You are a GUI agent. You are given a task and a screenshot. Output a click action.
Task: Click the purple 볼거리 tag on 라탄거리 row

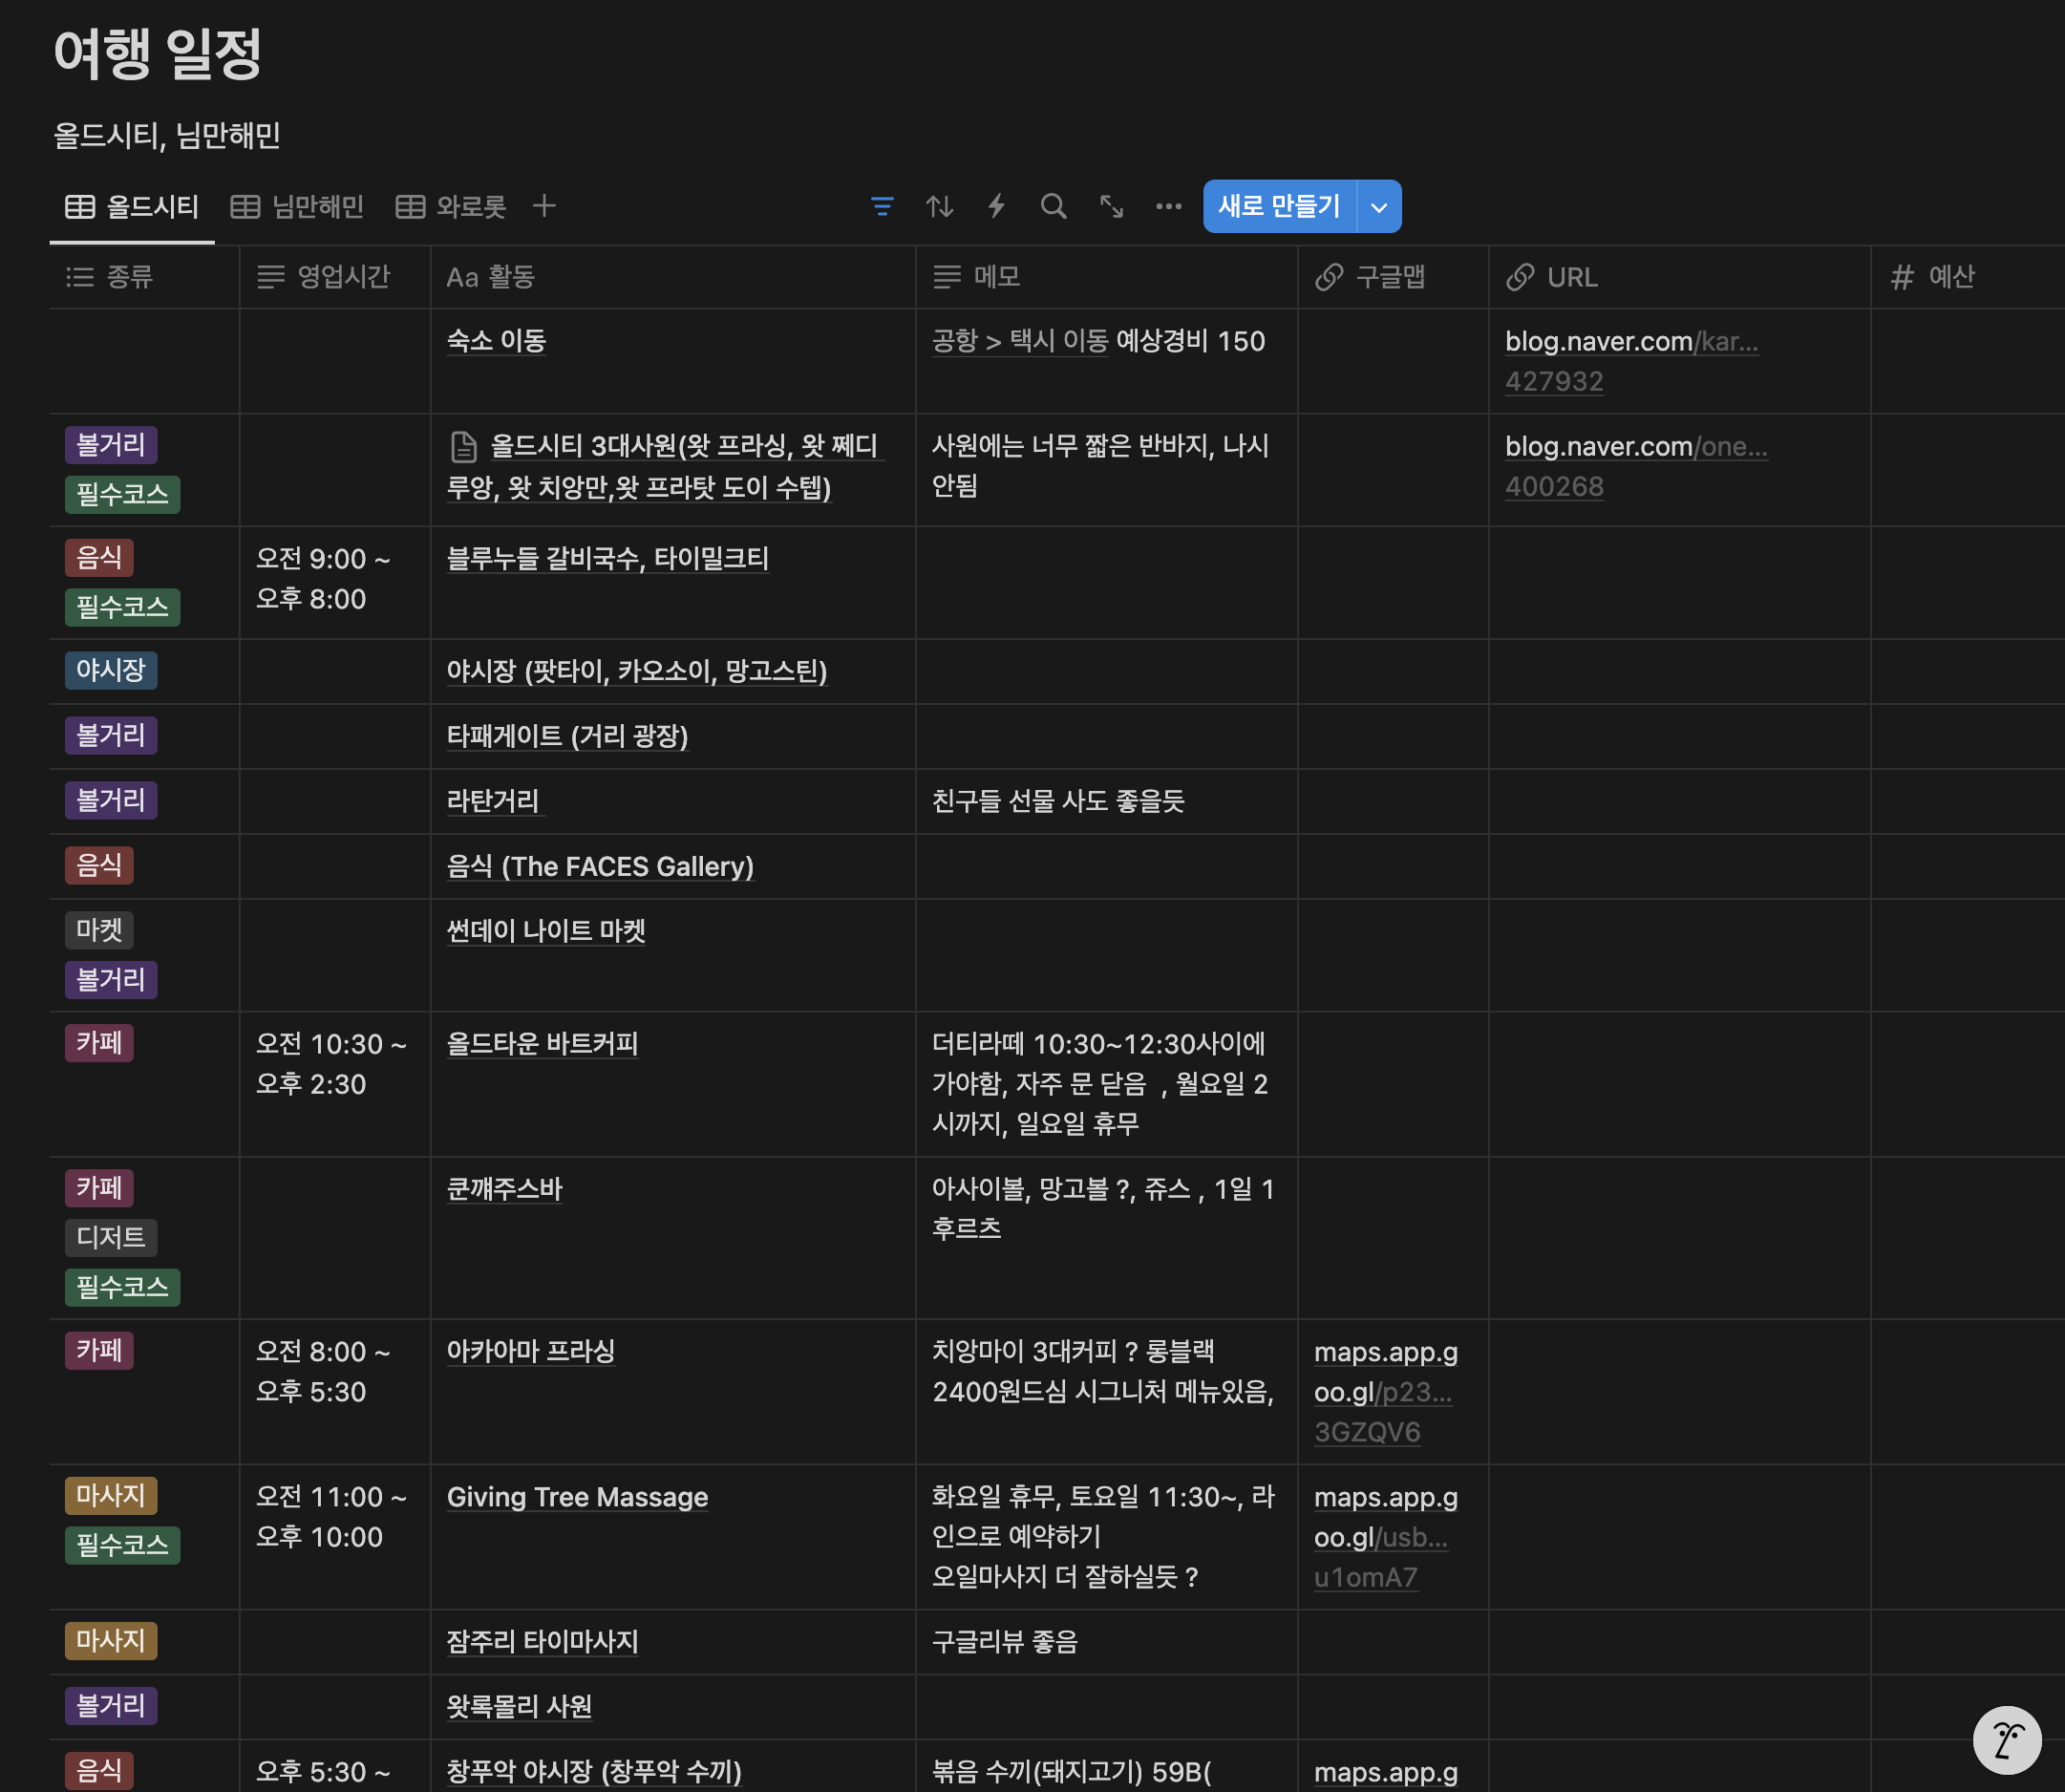click(111, 801)
